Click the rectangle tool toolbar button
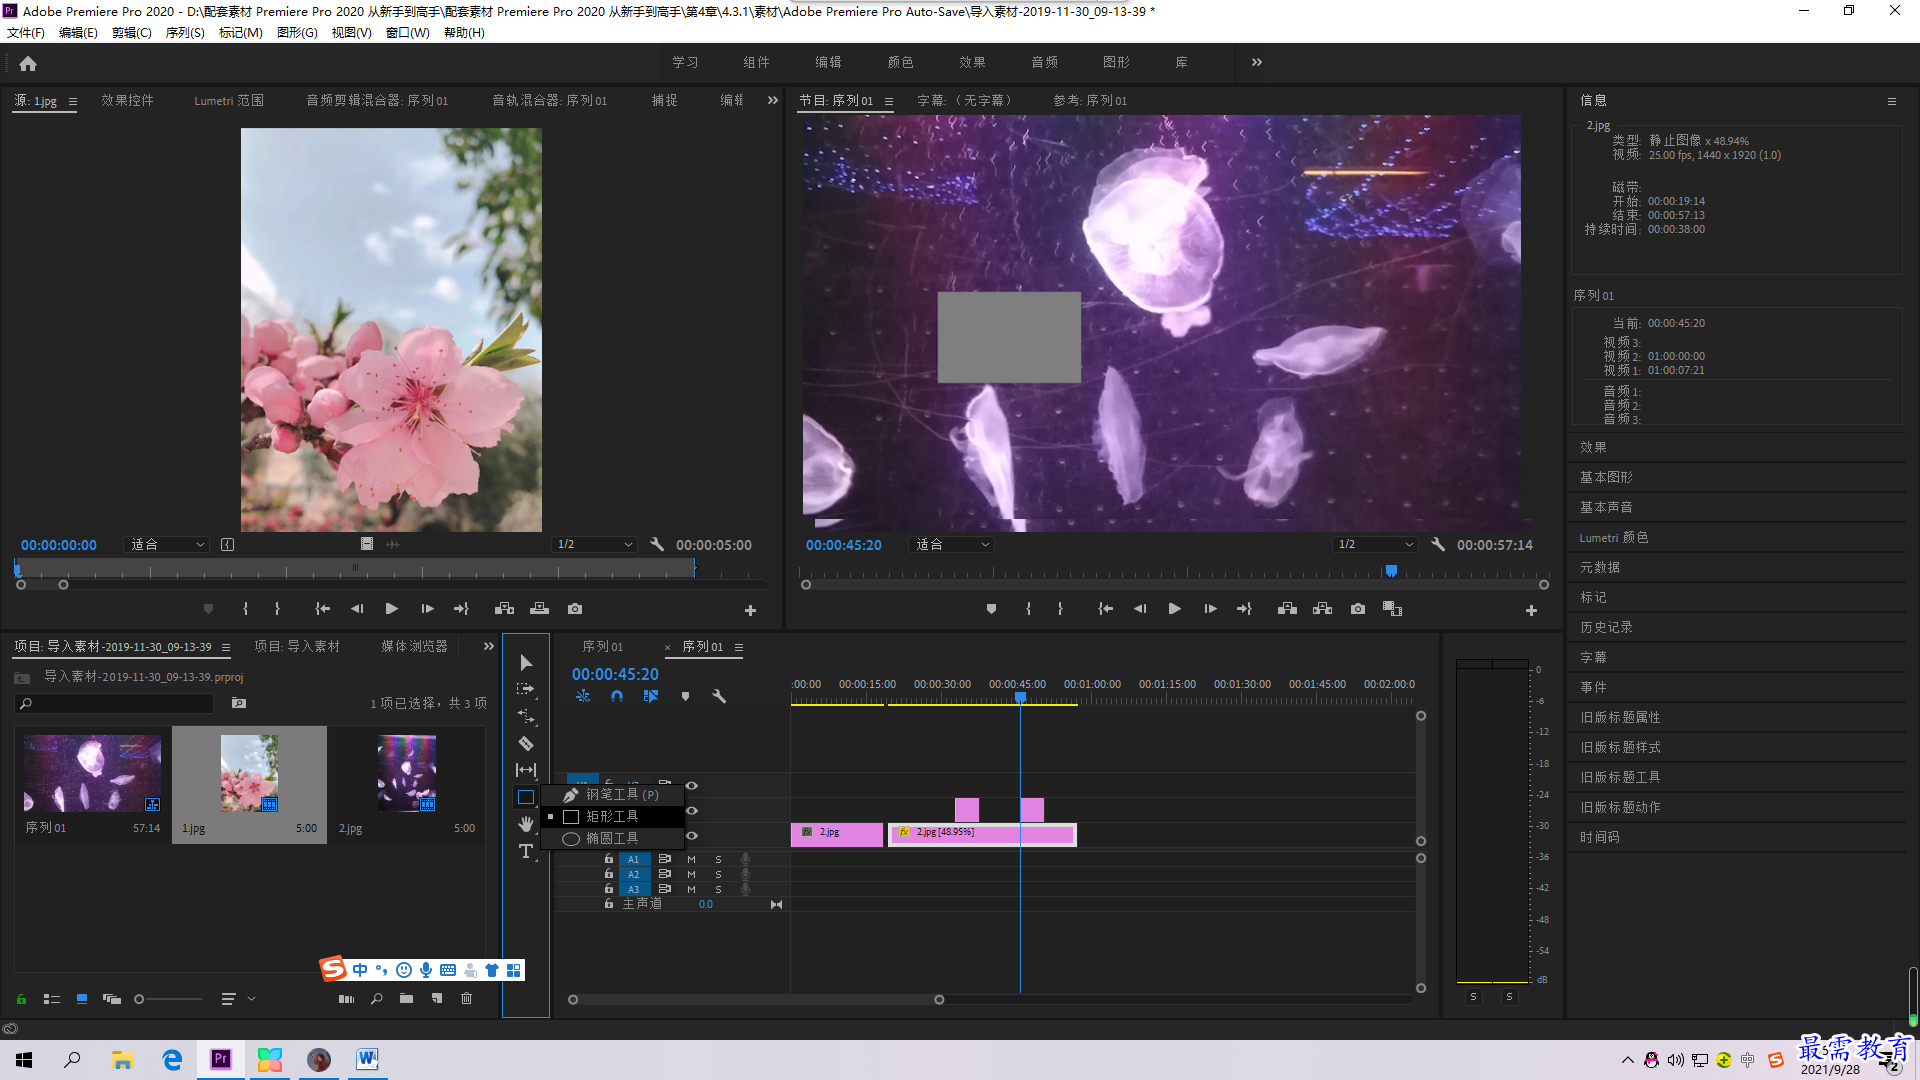Image resolution: width=1920 pixels, height=1080 pixels. pyautogui.click(x=526, y=797)
